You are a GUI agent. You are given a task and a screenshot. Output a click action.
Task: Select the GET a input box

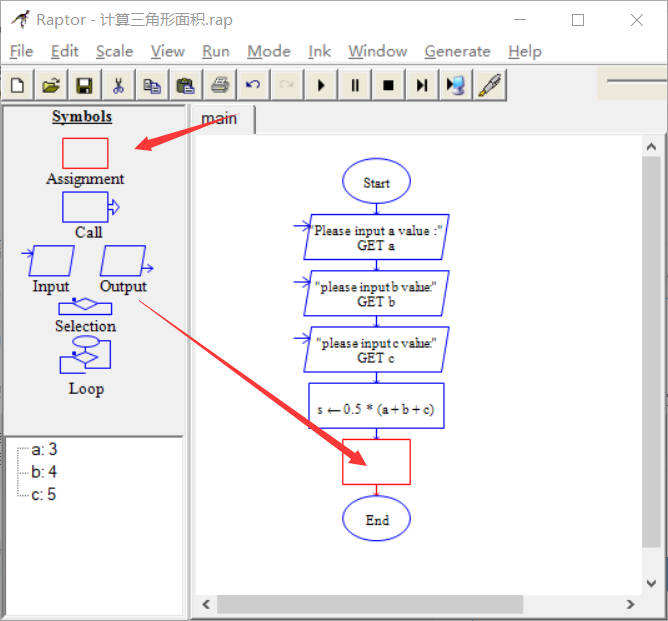pyautogui.click(x=376, y=237)
